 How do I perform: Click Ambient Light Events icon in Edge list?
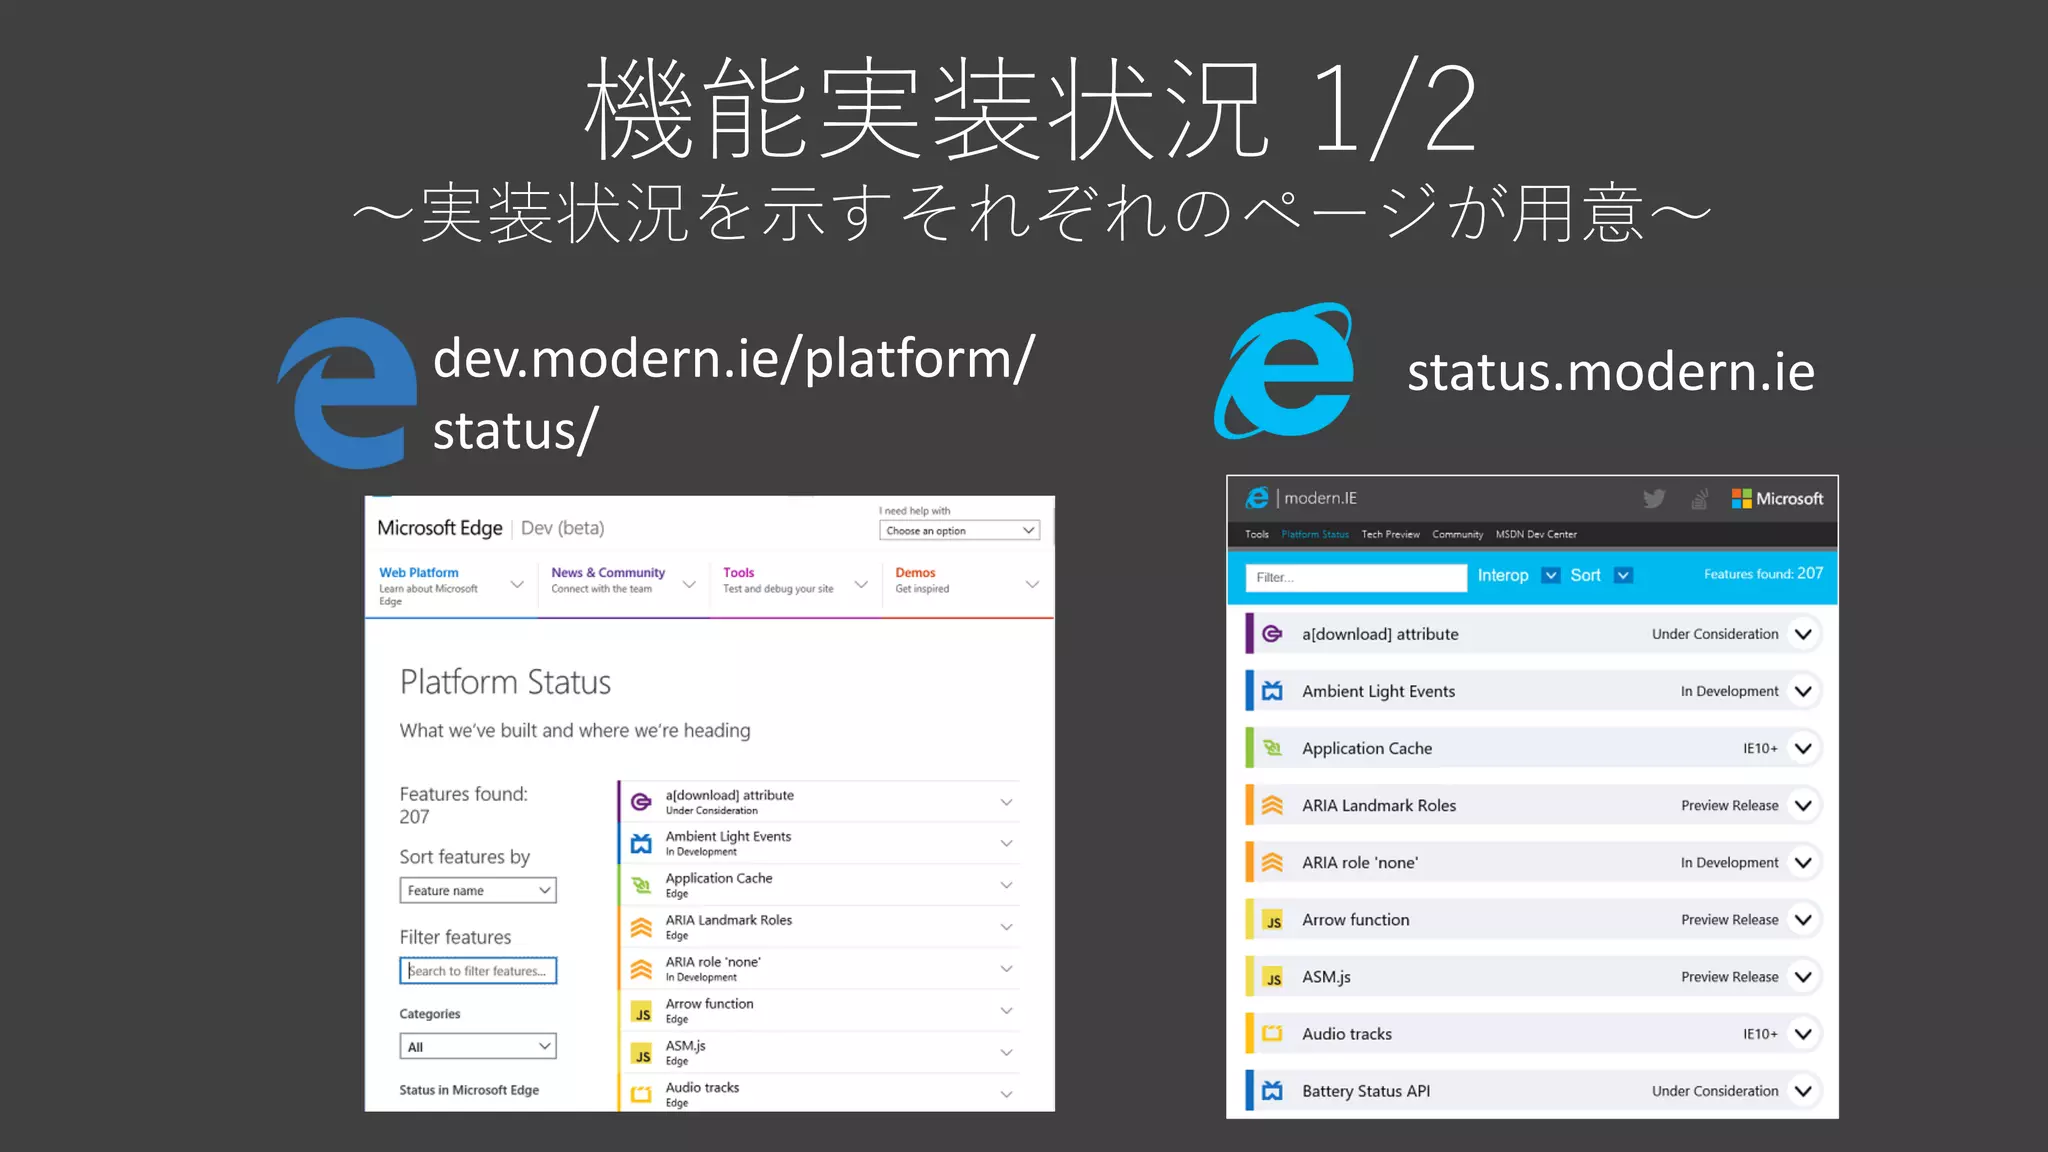click(x=641, y=844)
